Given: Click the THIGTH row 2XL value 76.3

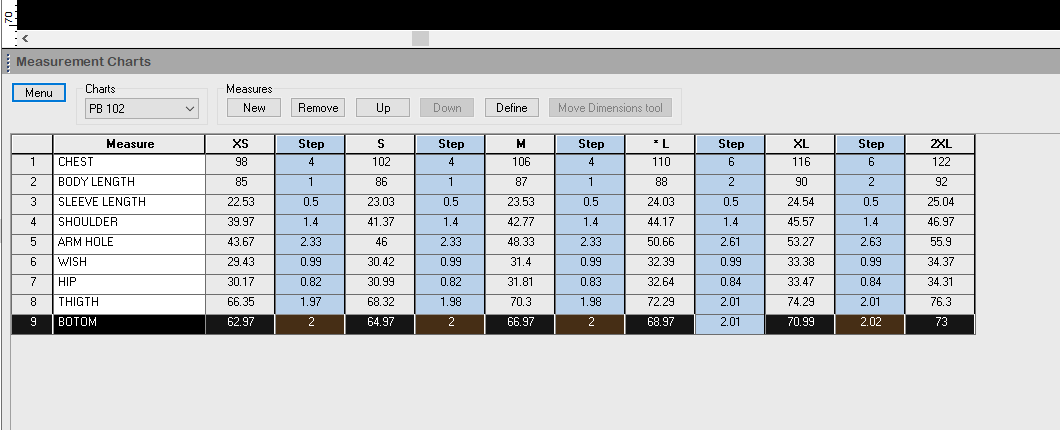Looking at the screenshot, I should pyautogui.click(x=940, y=303).
